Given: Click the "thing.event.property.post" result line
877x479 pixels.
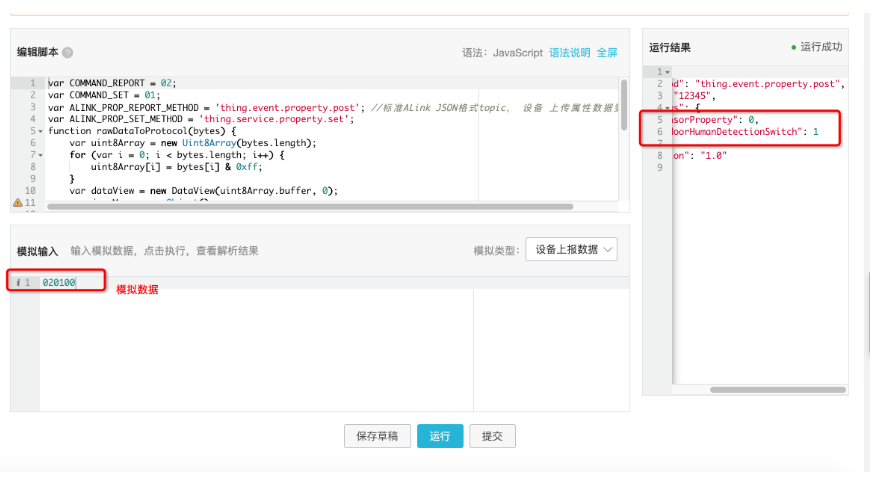Looking at the screenshot, I should (x=758, y=84).
